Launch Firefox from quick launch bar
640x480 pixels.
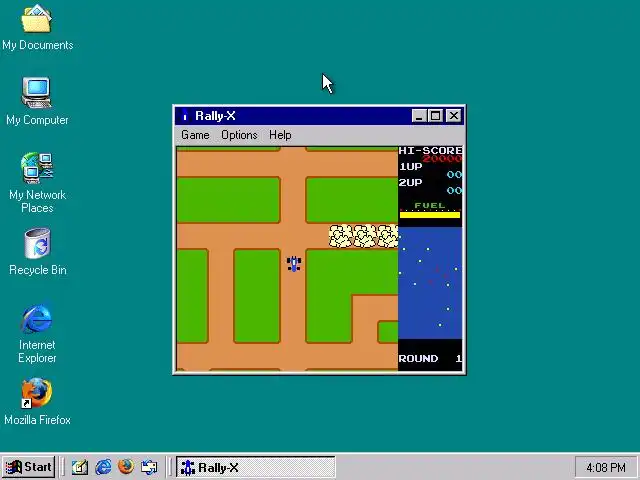click(126, 467)
